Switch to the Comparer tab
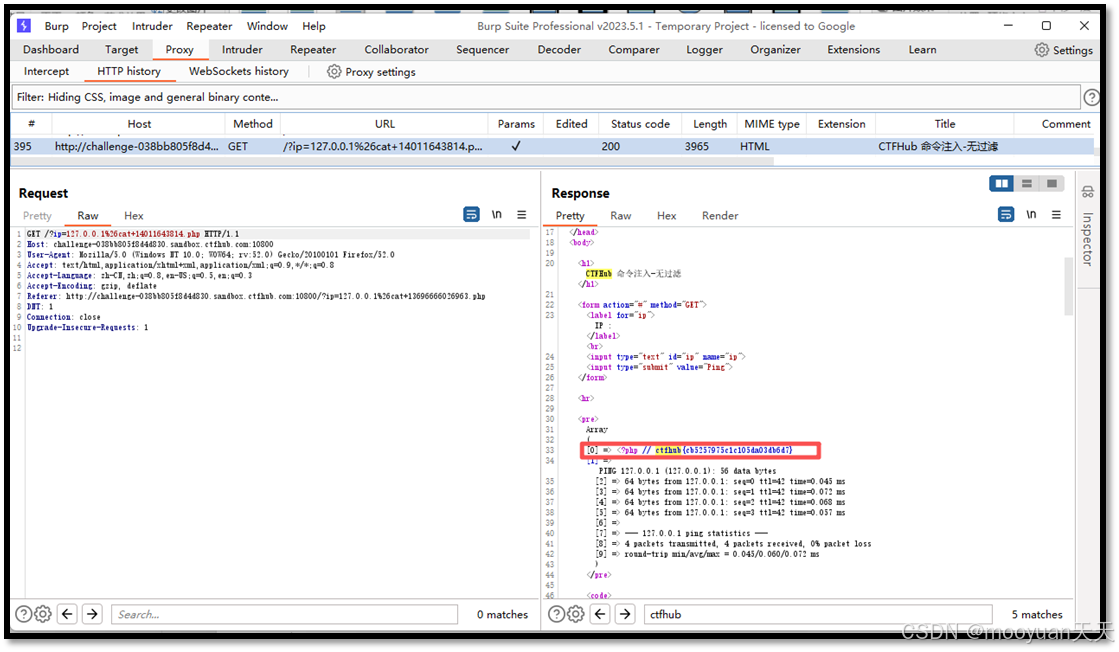 [x=634, y=50]
